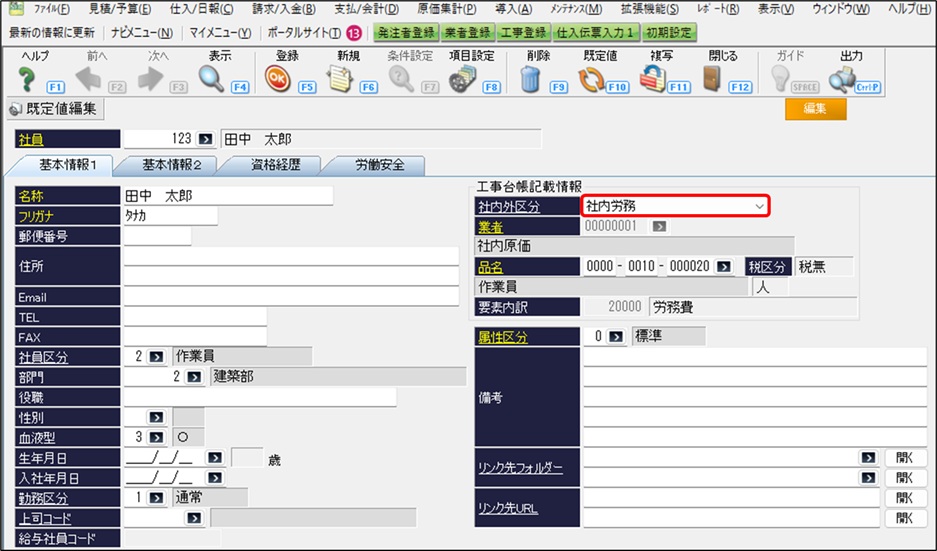937x551 pixels.
Task: Open the 生年月日 date picker arrow
Action: click(x=214, y=458)
